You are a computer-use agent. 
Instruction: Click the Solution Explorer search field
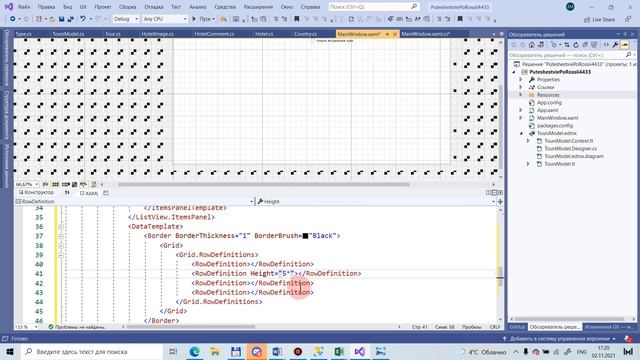(x=571, y=55)
